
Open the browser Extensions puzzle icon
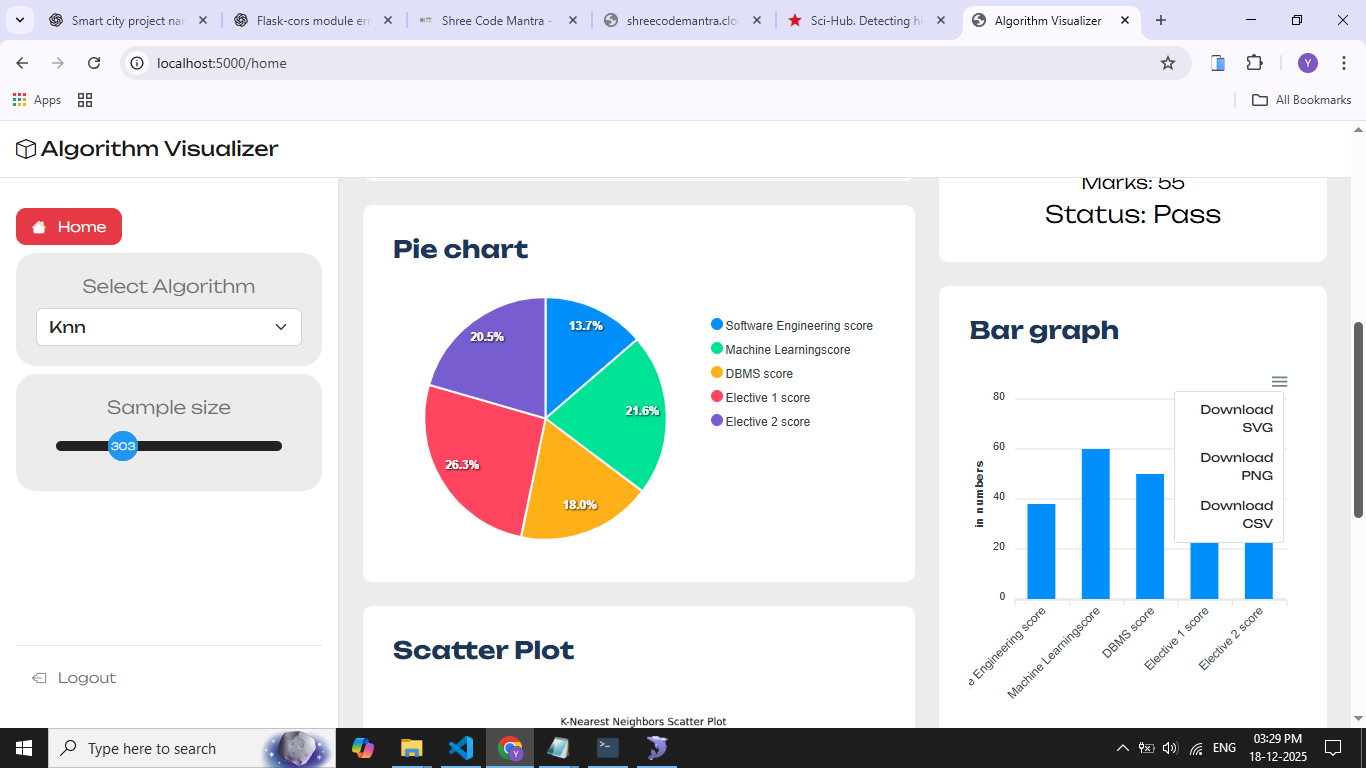point(1254,63)
